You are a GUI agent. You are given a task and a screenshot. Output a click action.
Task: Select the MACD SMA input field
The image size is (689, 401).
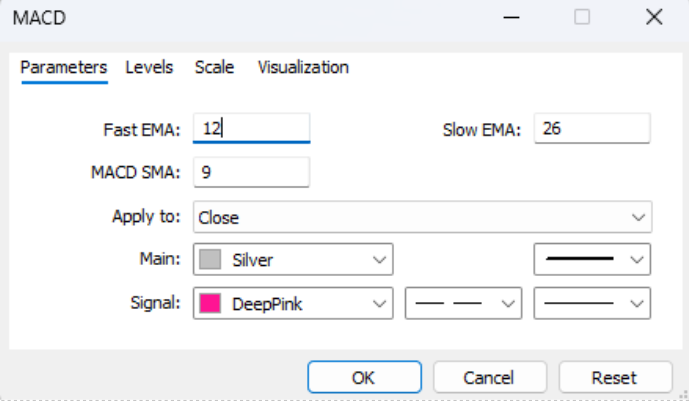tap(252, 172)
